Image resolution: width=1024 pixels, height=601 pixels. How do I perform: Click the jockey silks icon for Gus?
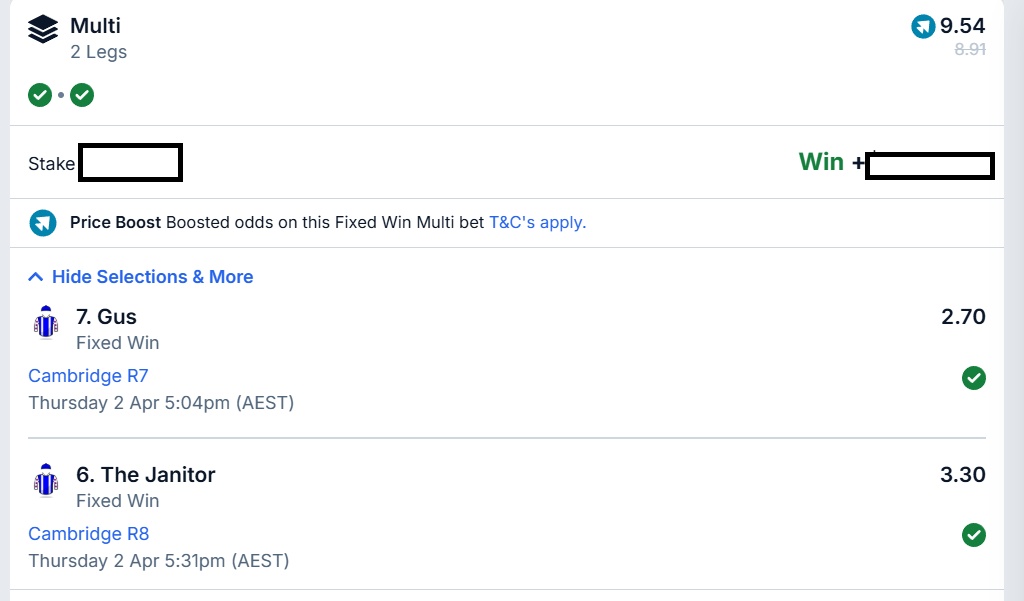(45, 323)
